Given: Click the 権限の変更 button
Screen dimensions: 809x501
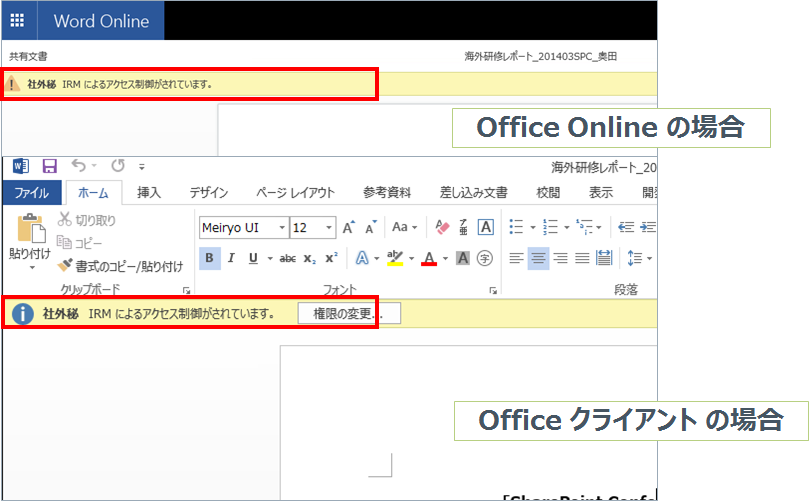Looking at the screenshot, I should (x=349, y=314).
